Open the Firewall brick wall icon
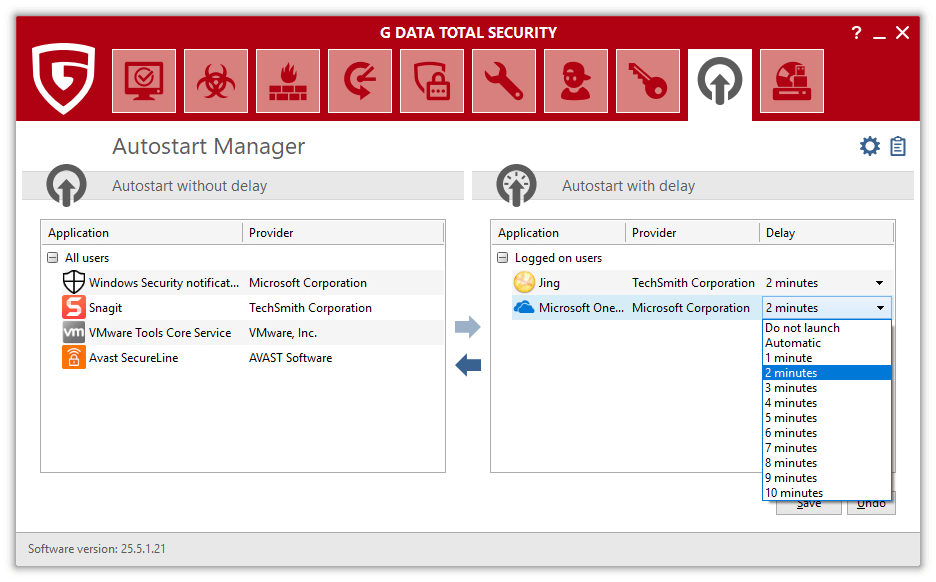 click(288, 81)
